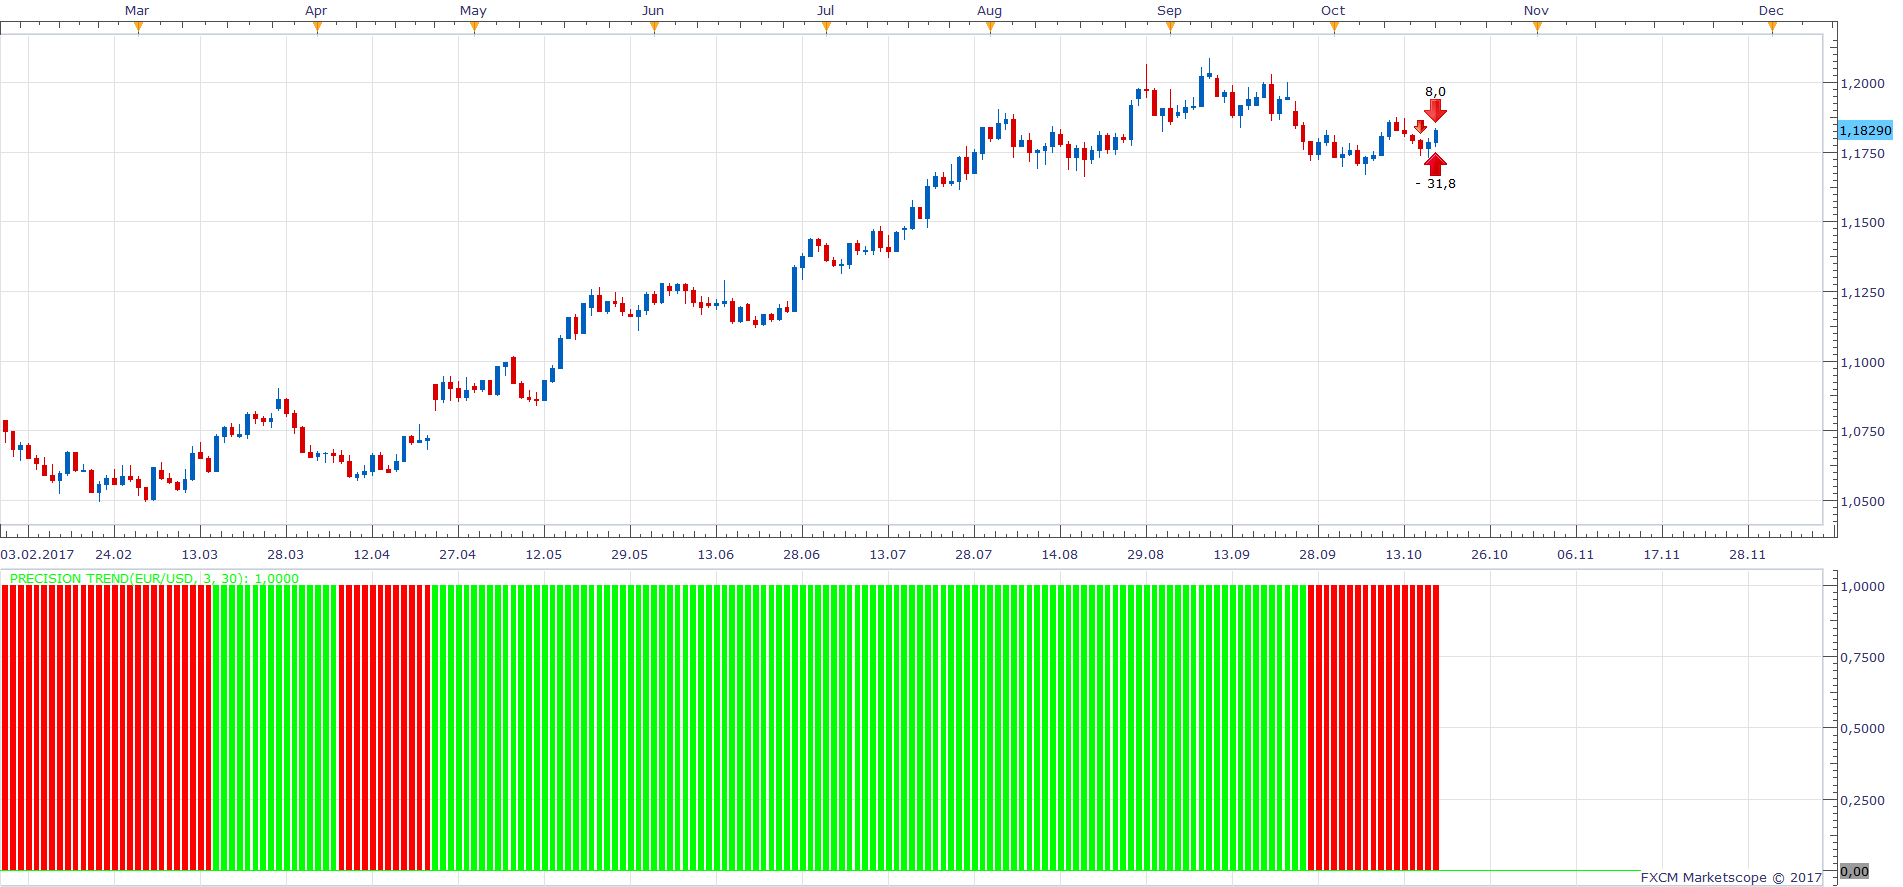Click the 1,1250 price axis label

1862,292
